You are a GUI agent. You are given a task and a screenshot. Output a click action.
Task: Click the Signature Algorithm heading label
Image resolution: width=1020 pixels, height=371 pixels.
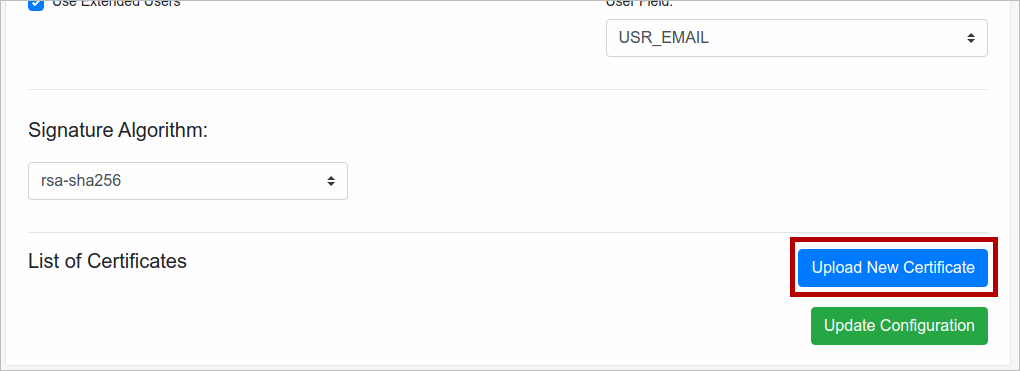[118, 131]
